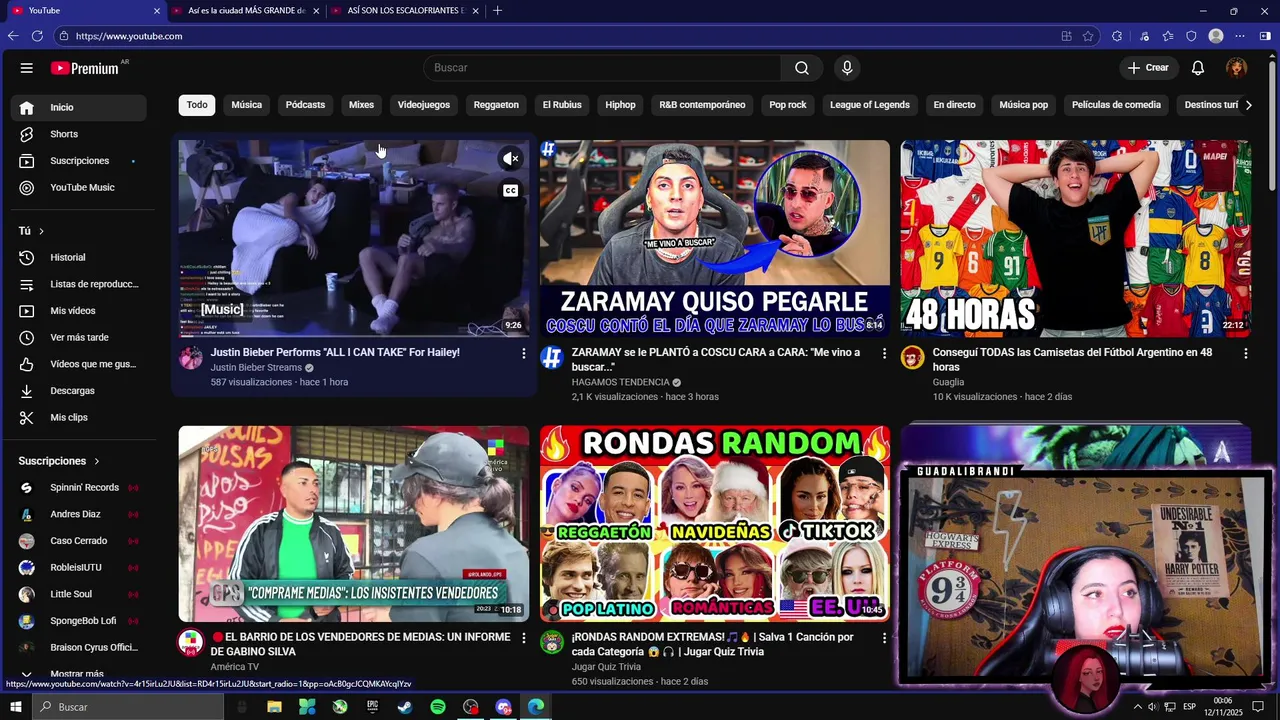Click the Crear button
The height and width of the screenshot is (720, 1280).
[1148, 68]
